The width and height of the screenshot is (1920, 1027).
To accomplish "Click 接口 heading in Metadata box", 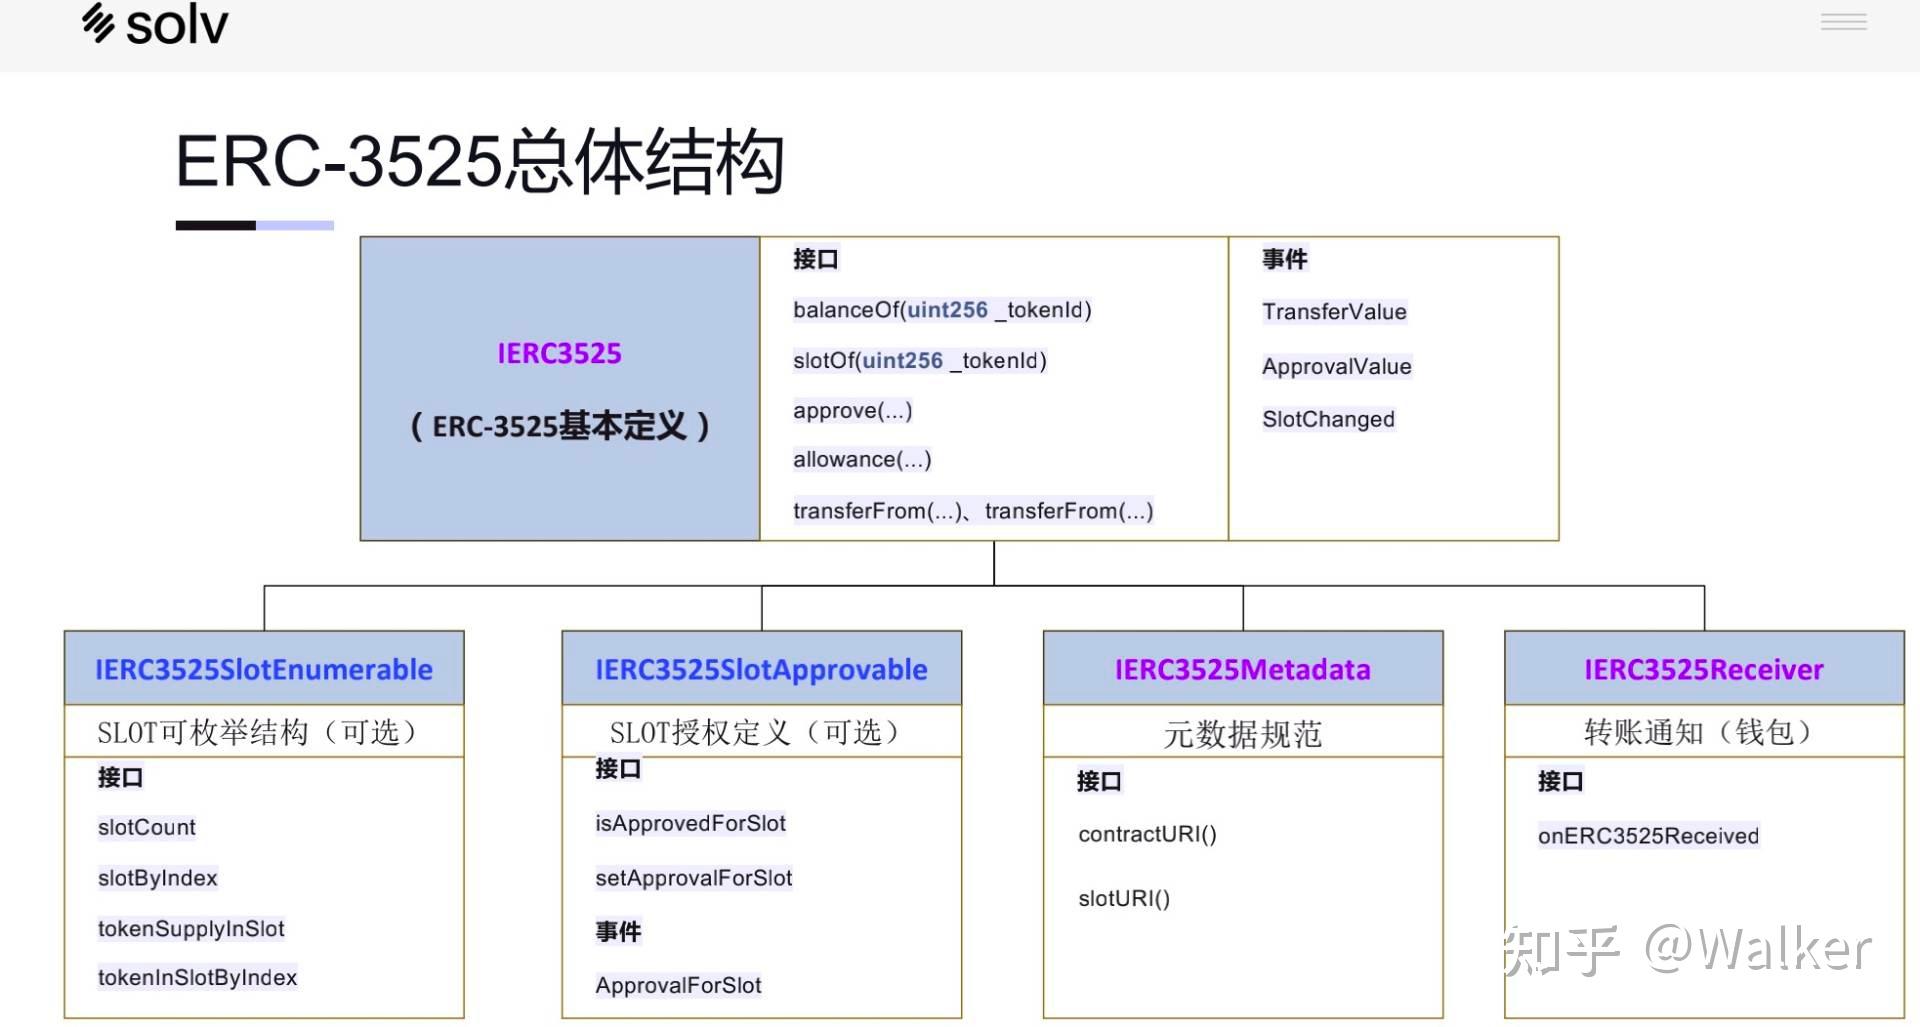I will [1099, 781].
